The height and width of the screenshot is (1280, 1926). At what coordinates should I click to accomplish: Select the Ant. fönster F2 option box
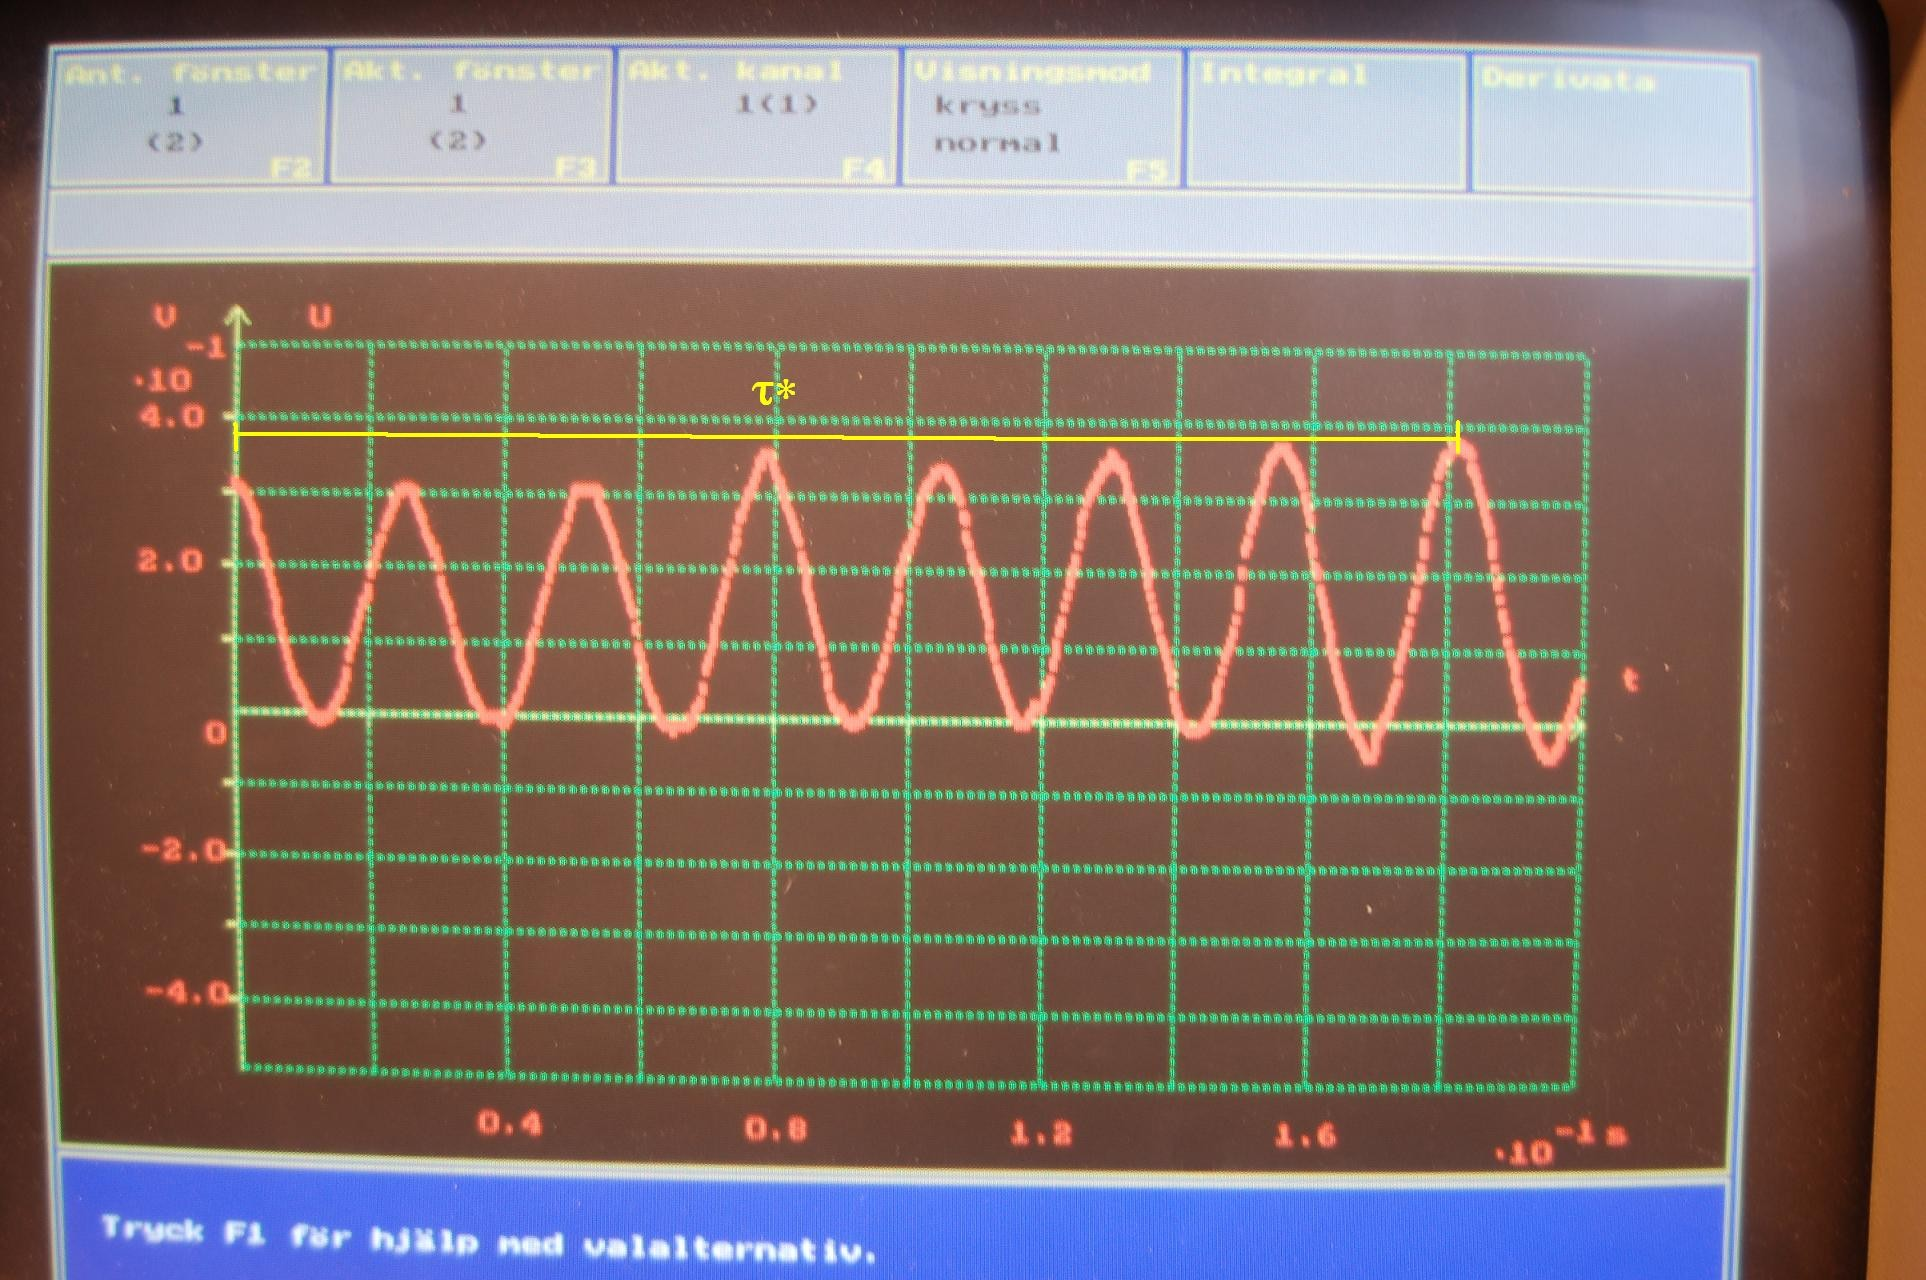coord(190,117)
